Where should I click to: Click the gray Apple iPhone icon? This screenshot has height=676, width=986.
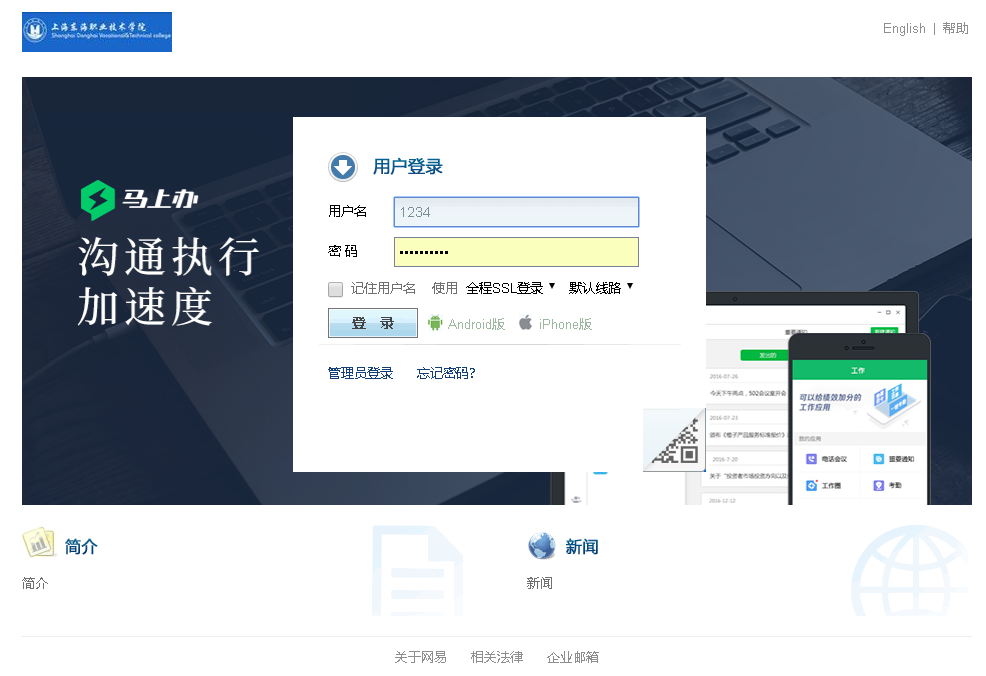point(525,323)
